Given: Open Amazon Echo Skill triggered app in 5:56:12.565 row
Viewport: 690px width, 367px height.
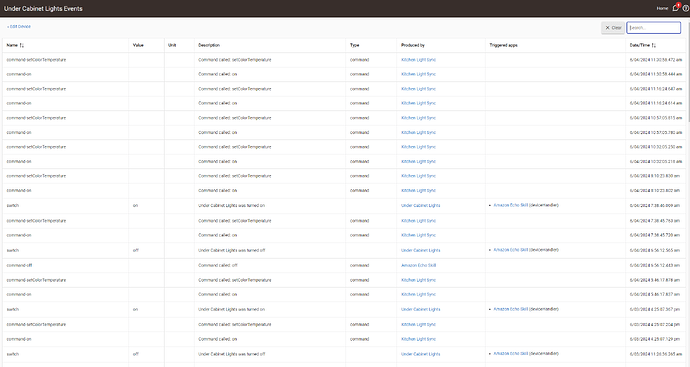Looking at the screenshot, I should pos(510,250).
